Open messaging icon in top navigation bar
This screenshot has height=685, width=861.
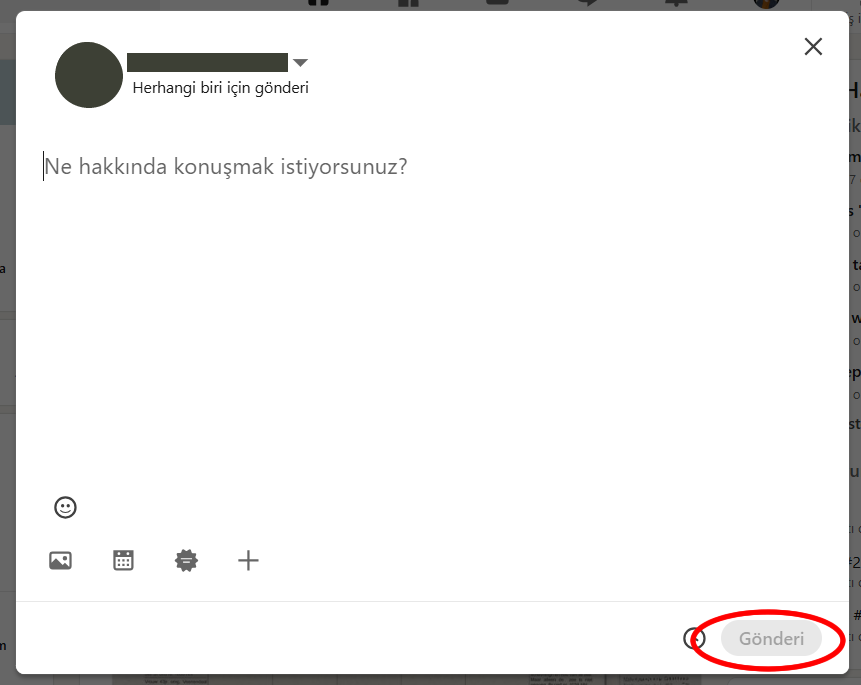(587, 3)
